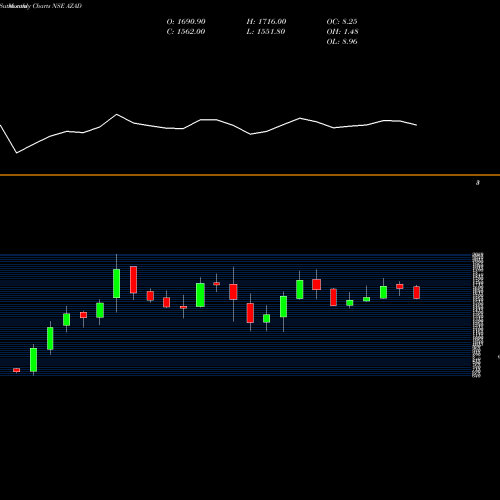Select the OC: 8.25 percentage readout

click(x=342, y=22)
